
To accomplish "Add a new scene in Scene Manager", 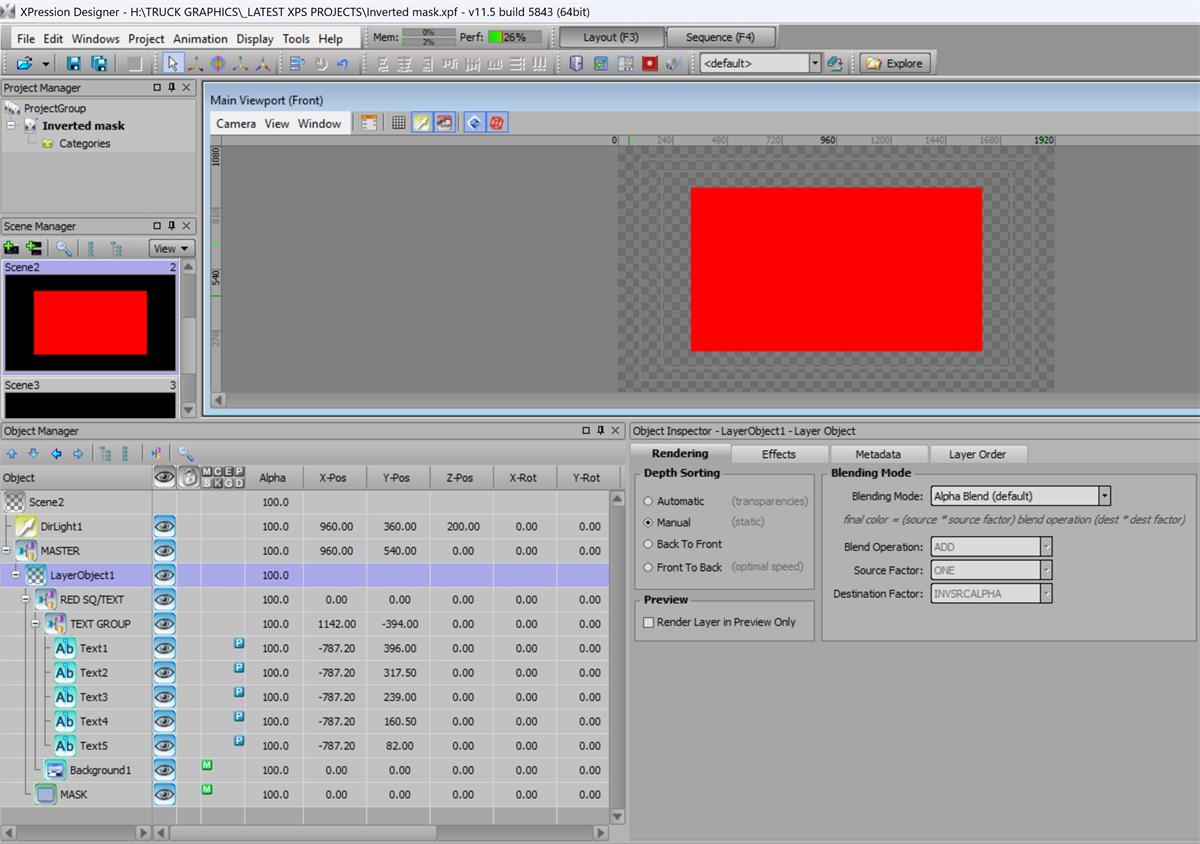I will point(12,248).
